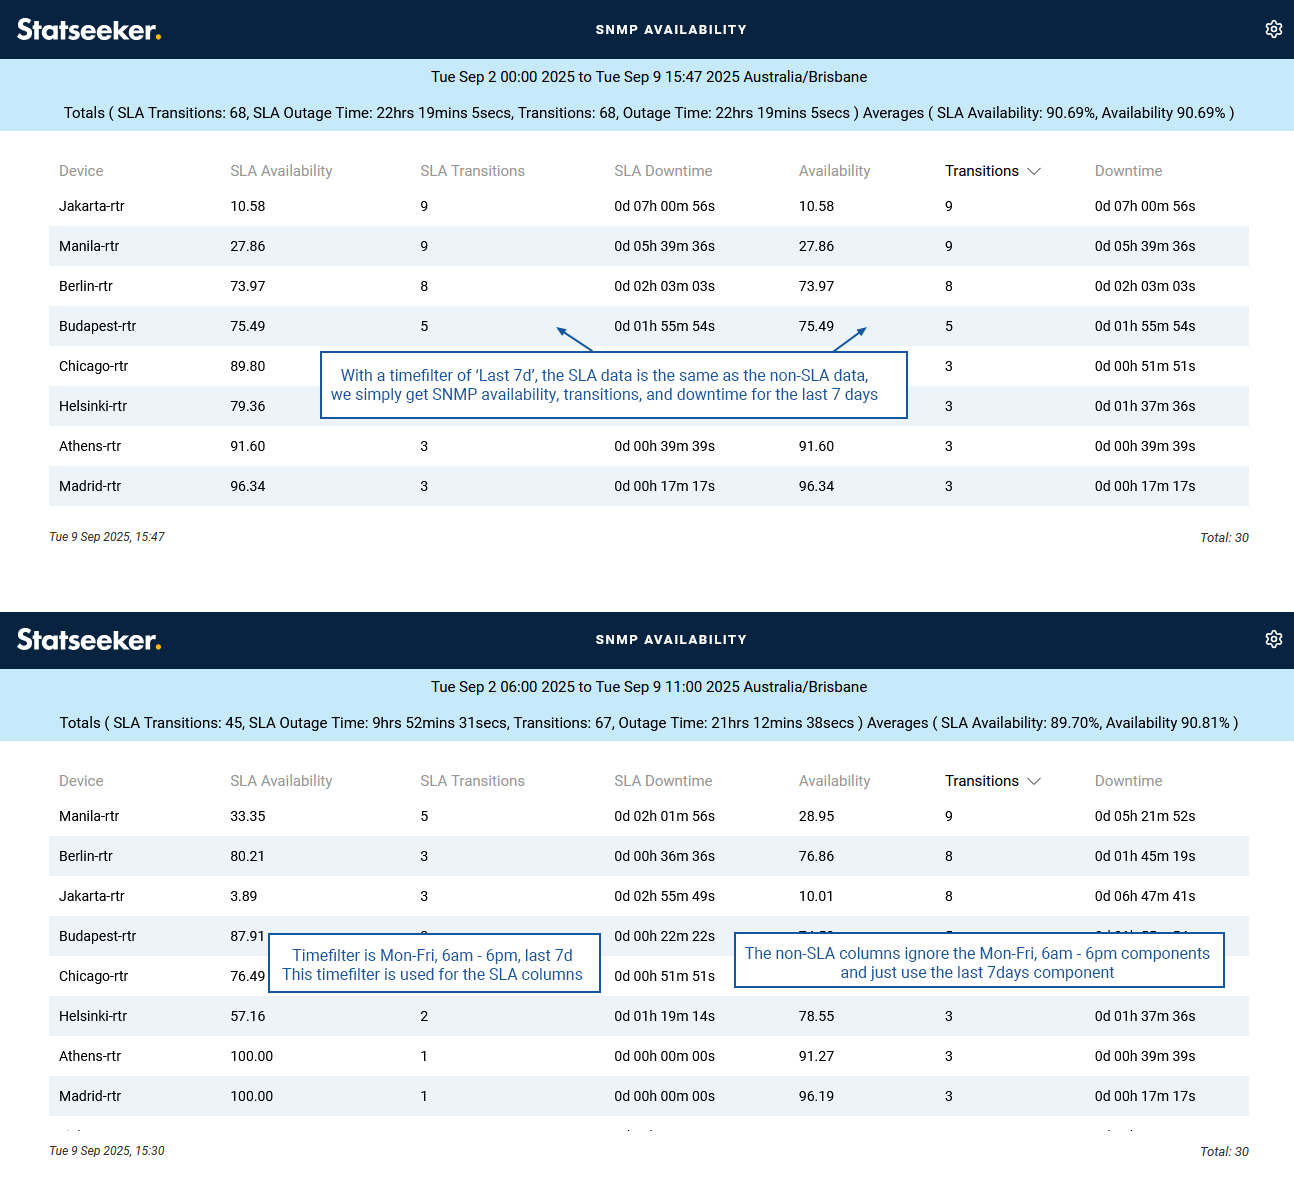Sort top table by SLA Availability column
The image size is (1294, 1182).
(281, 171)
